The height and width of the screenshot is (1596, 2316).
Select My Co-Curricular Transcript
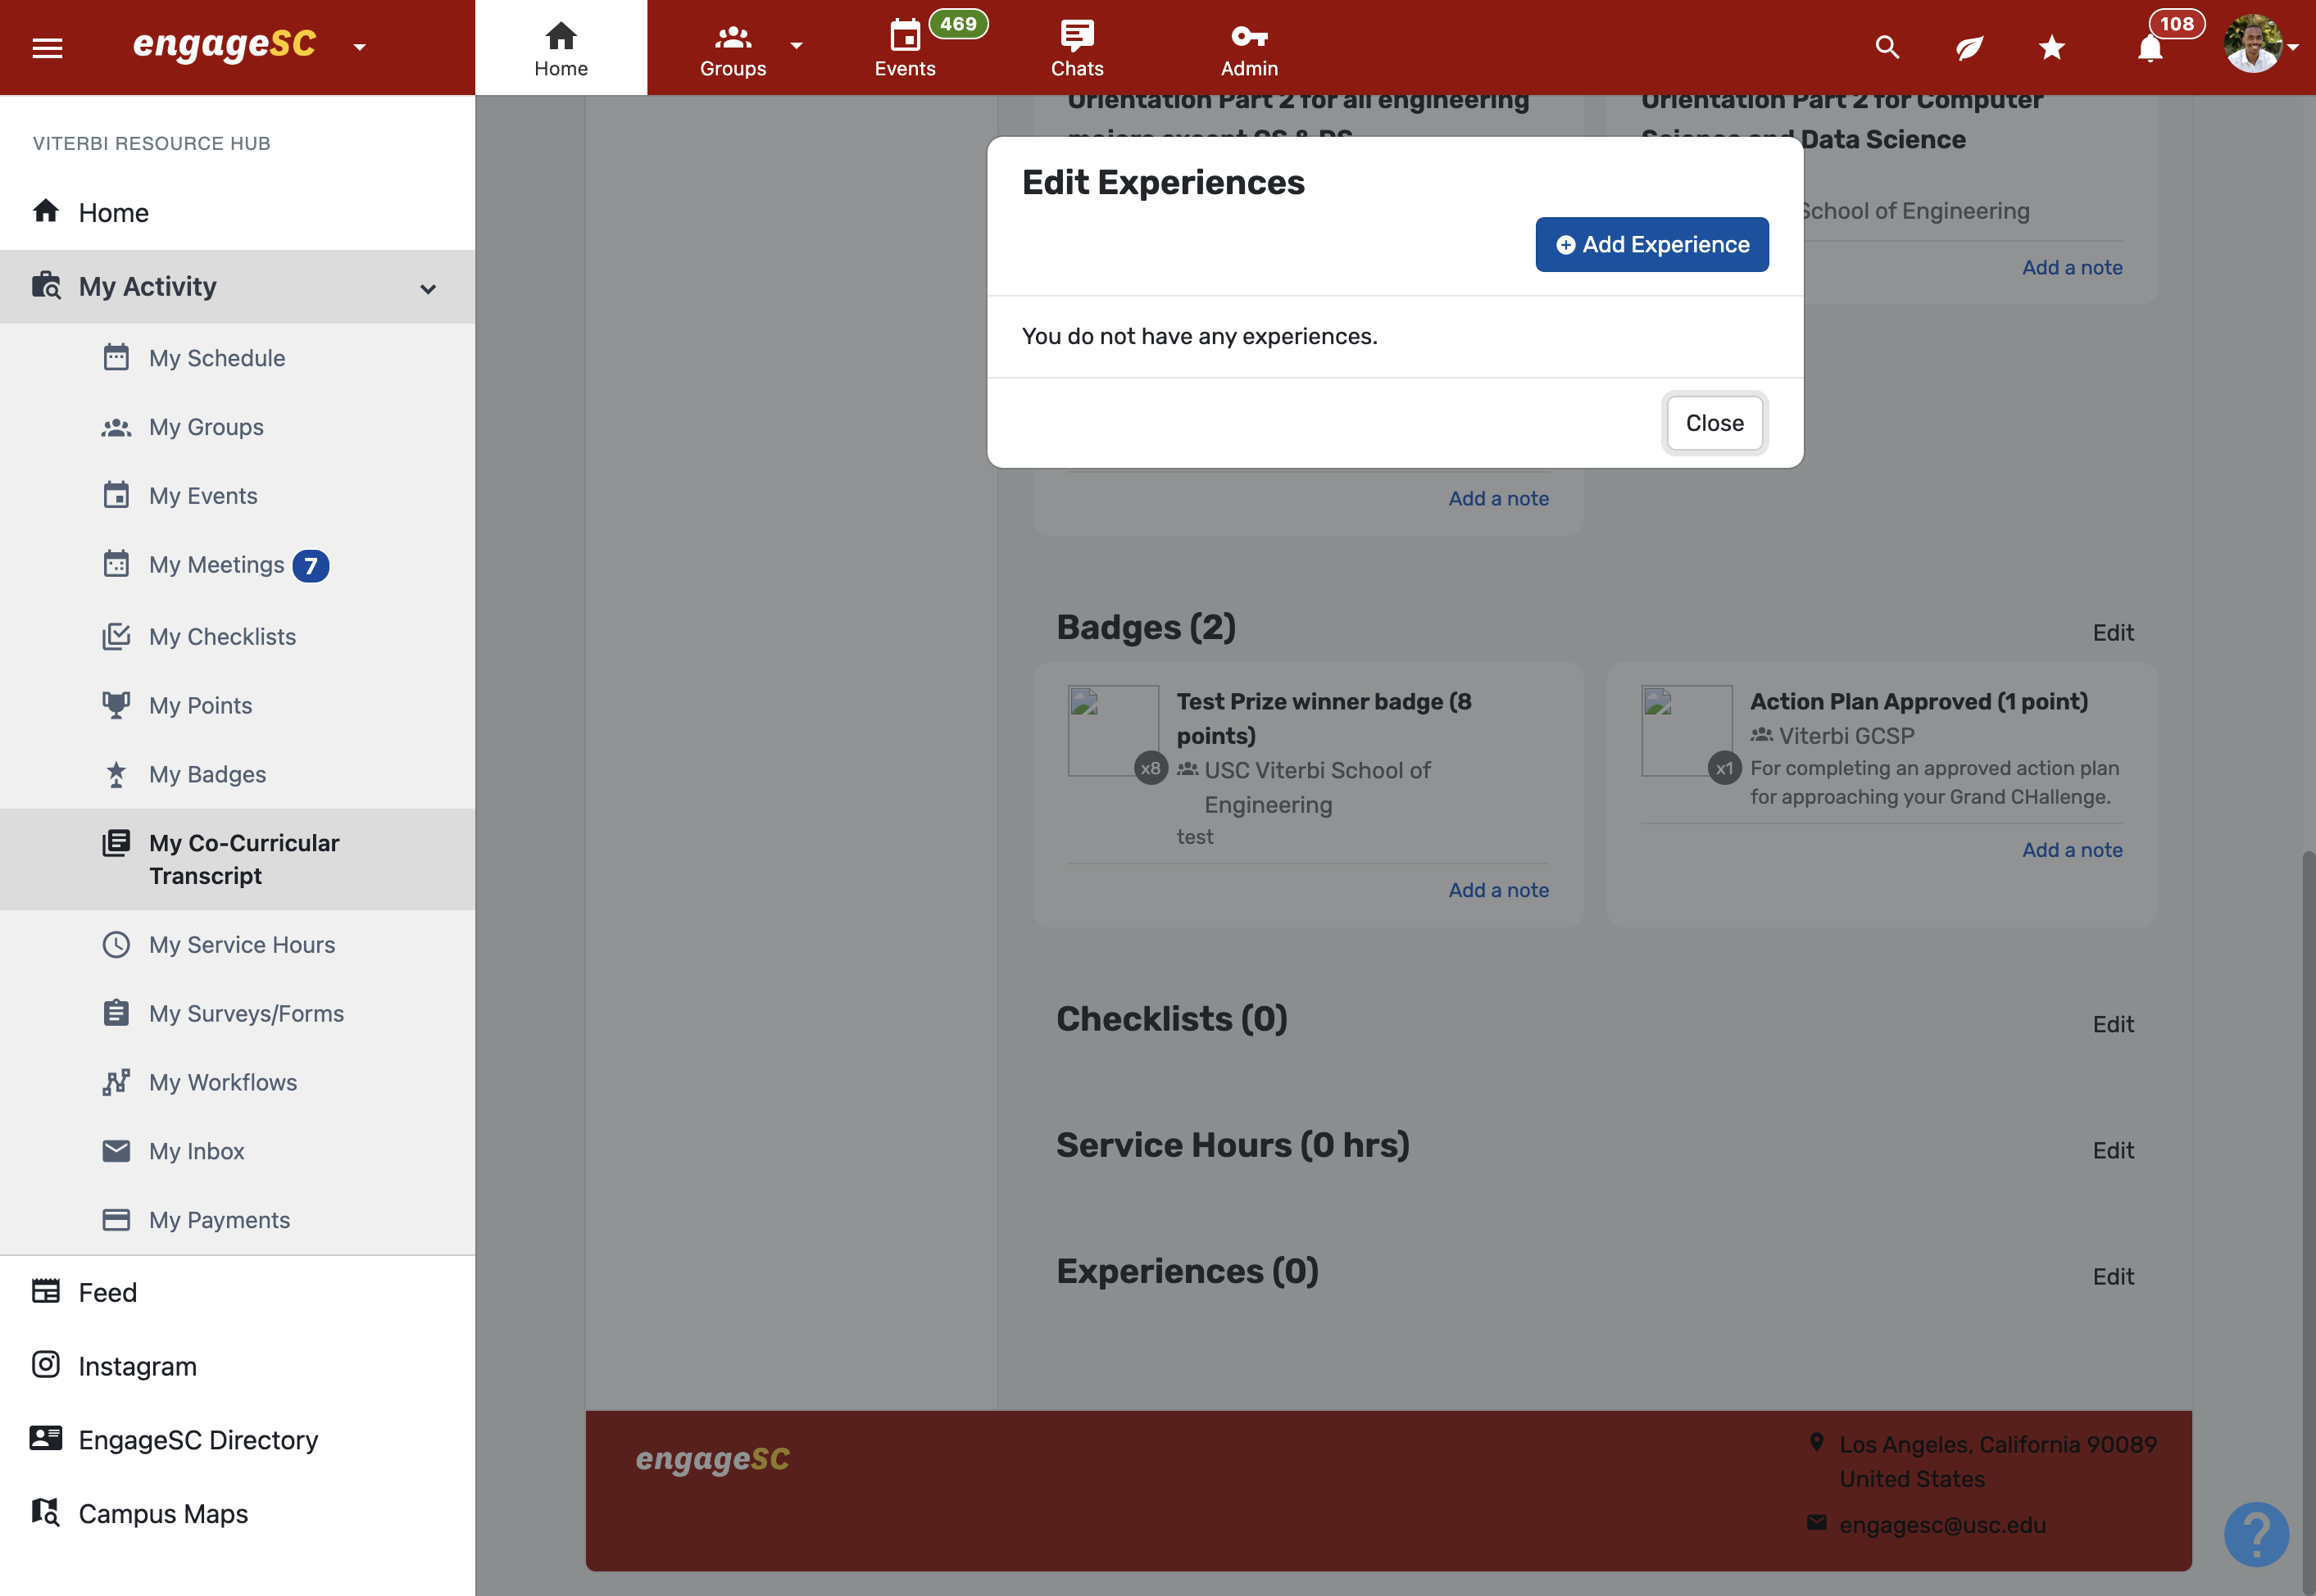click(x=237, y=859)
